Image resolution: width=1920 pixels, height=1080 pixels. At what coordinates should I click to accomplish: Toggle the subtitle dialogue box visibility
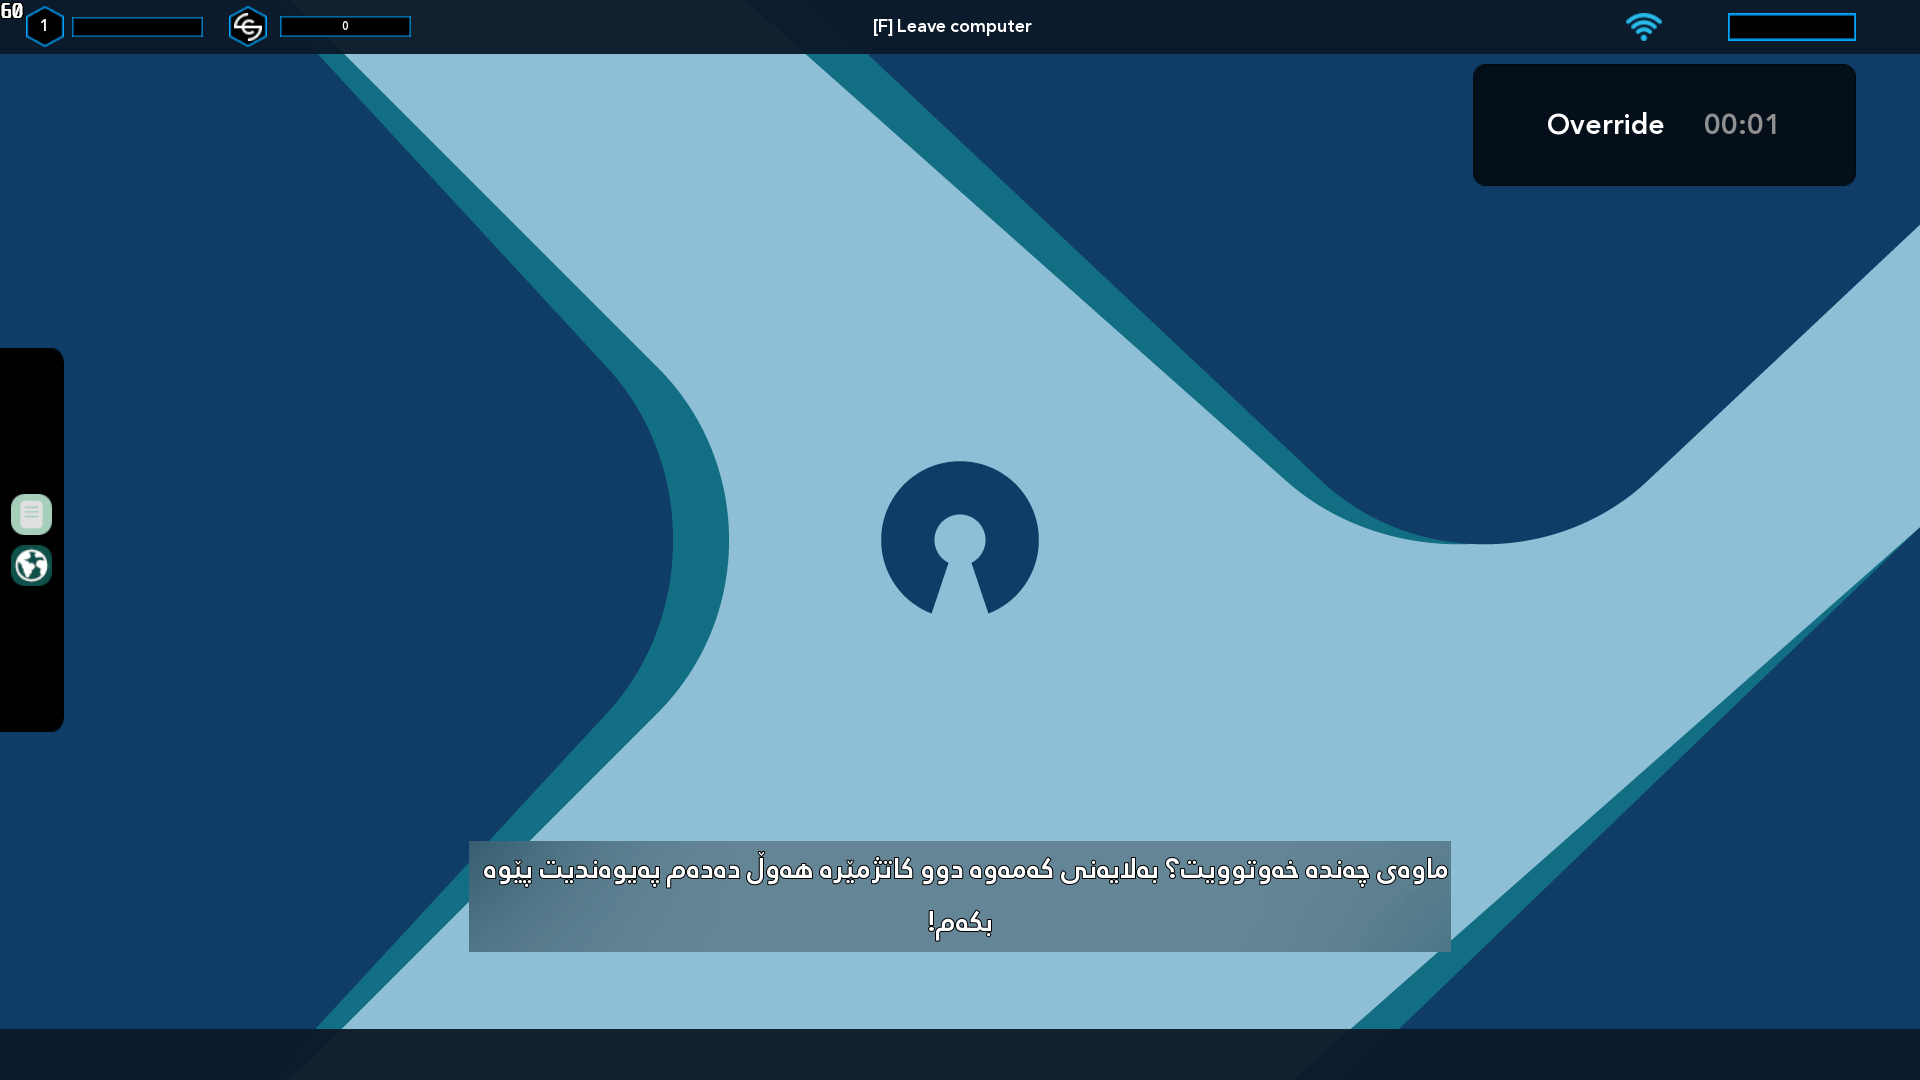coord(959,895)
